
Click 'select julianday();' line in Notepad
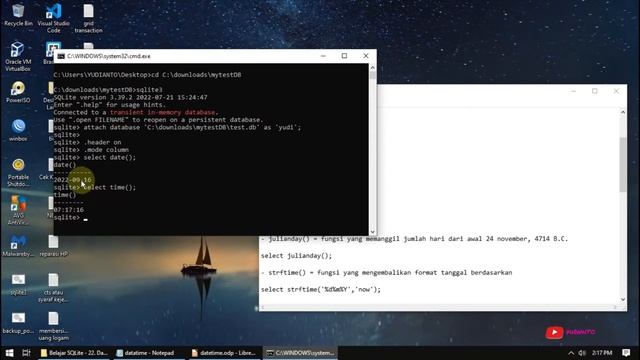point(296,256)
